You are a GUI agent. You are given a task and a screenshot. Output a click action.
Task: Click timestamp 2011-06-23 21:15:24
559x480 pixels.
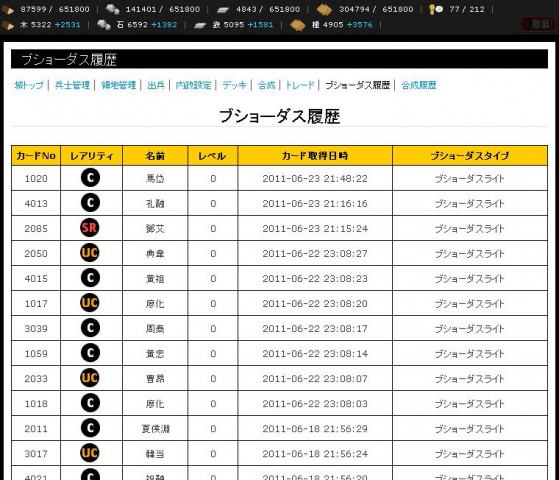pos(315,228)
